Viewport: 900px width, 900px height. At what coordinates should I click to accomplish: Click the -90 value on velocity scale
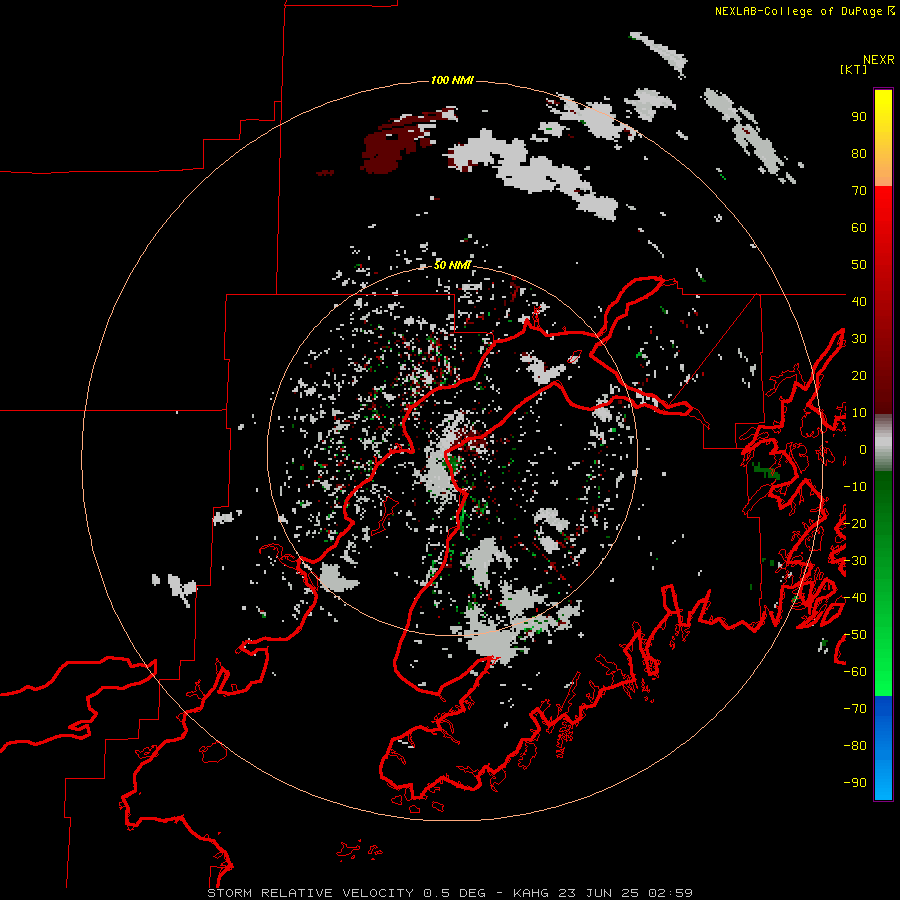855,783
